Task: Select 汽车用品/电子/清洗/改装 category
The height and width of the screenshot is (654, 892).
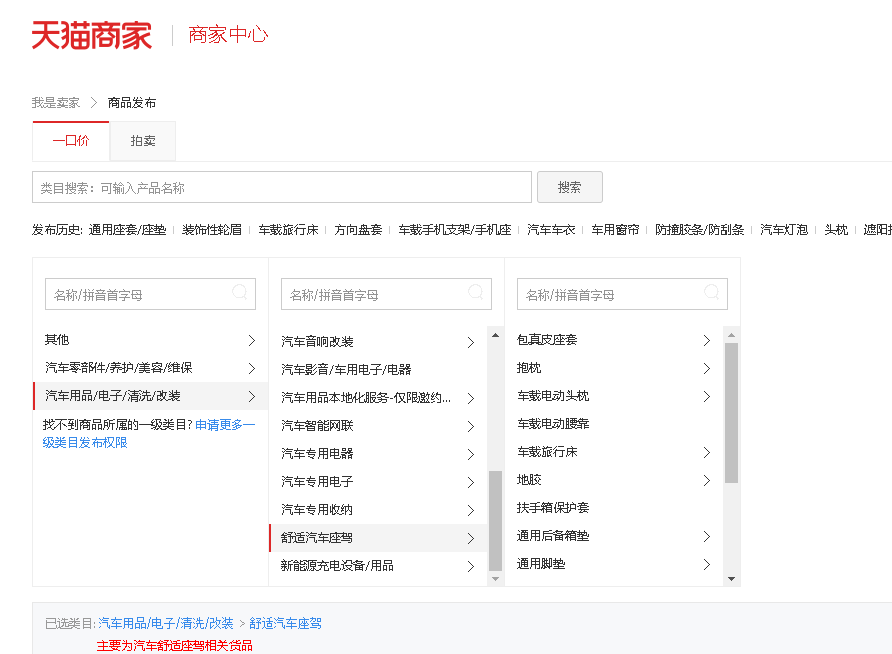Action: [x=150, y=396]
